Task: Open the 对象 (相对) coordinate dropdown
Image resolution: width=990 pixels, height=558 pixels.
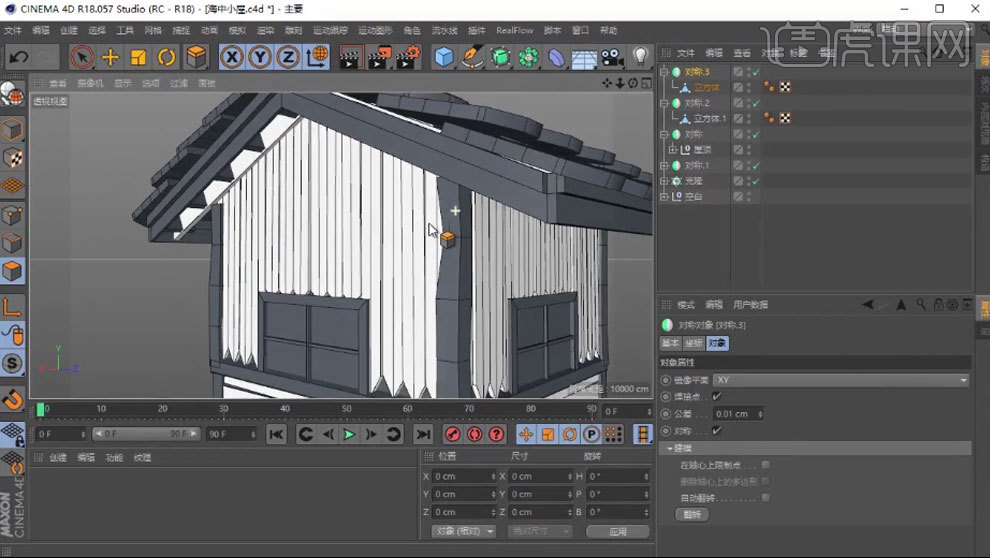Action: 463,531
